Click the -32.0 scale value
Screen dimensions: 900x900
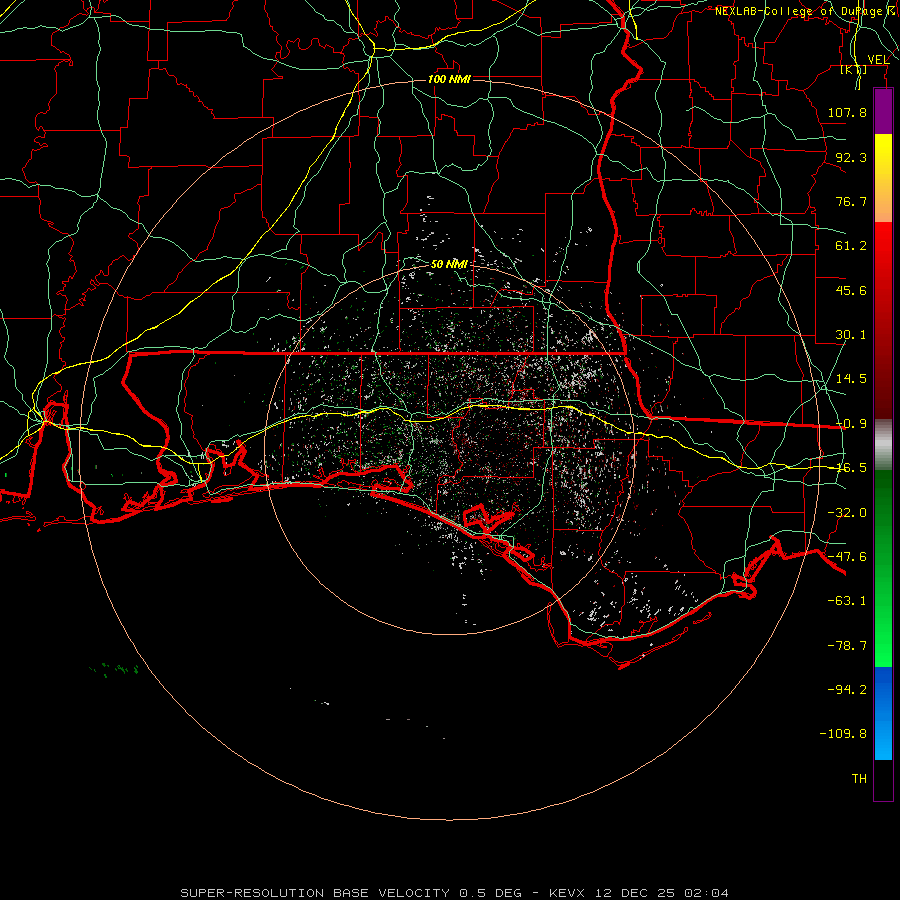pos(847,513)
